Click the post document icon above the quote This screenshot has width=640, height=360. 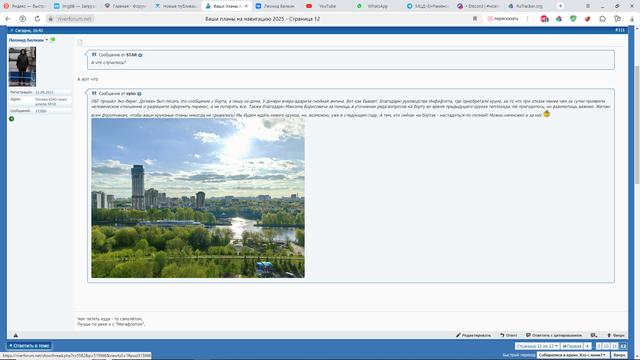click(80, 42)
